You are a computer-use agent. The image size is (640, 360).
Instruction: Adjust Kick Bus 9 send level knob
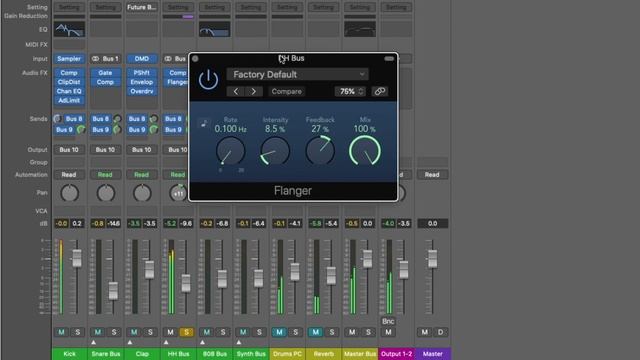[81, 130]
